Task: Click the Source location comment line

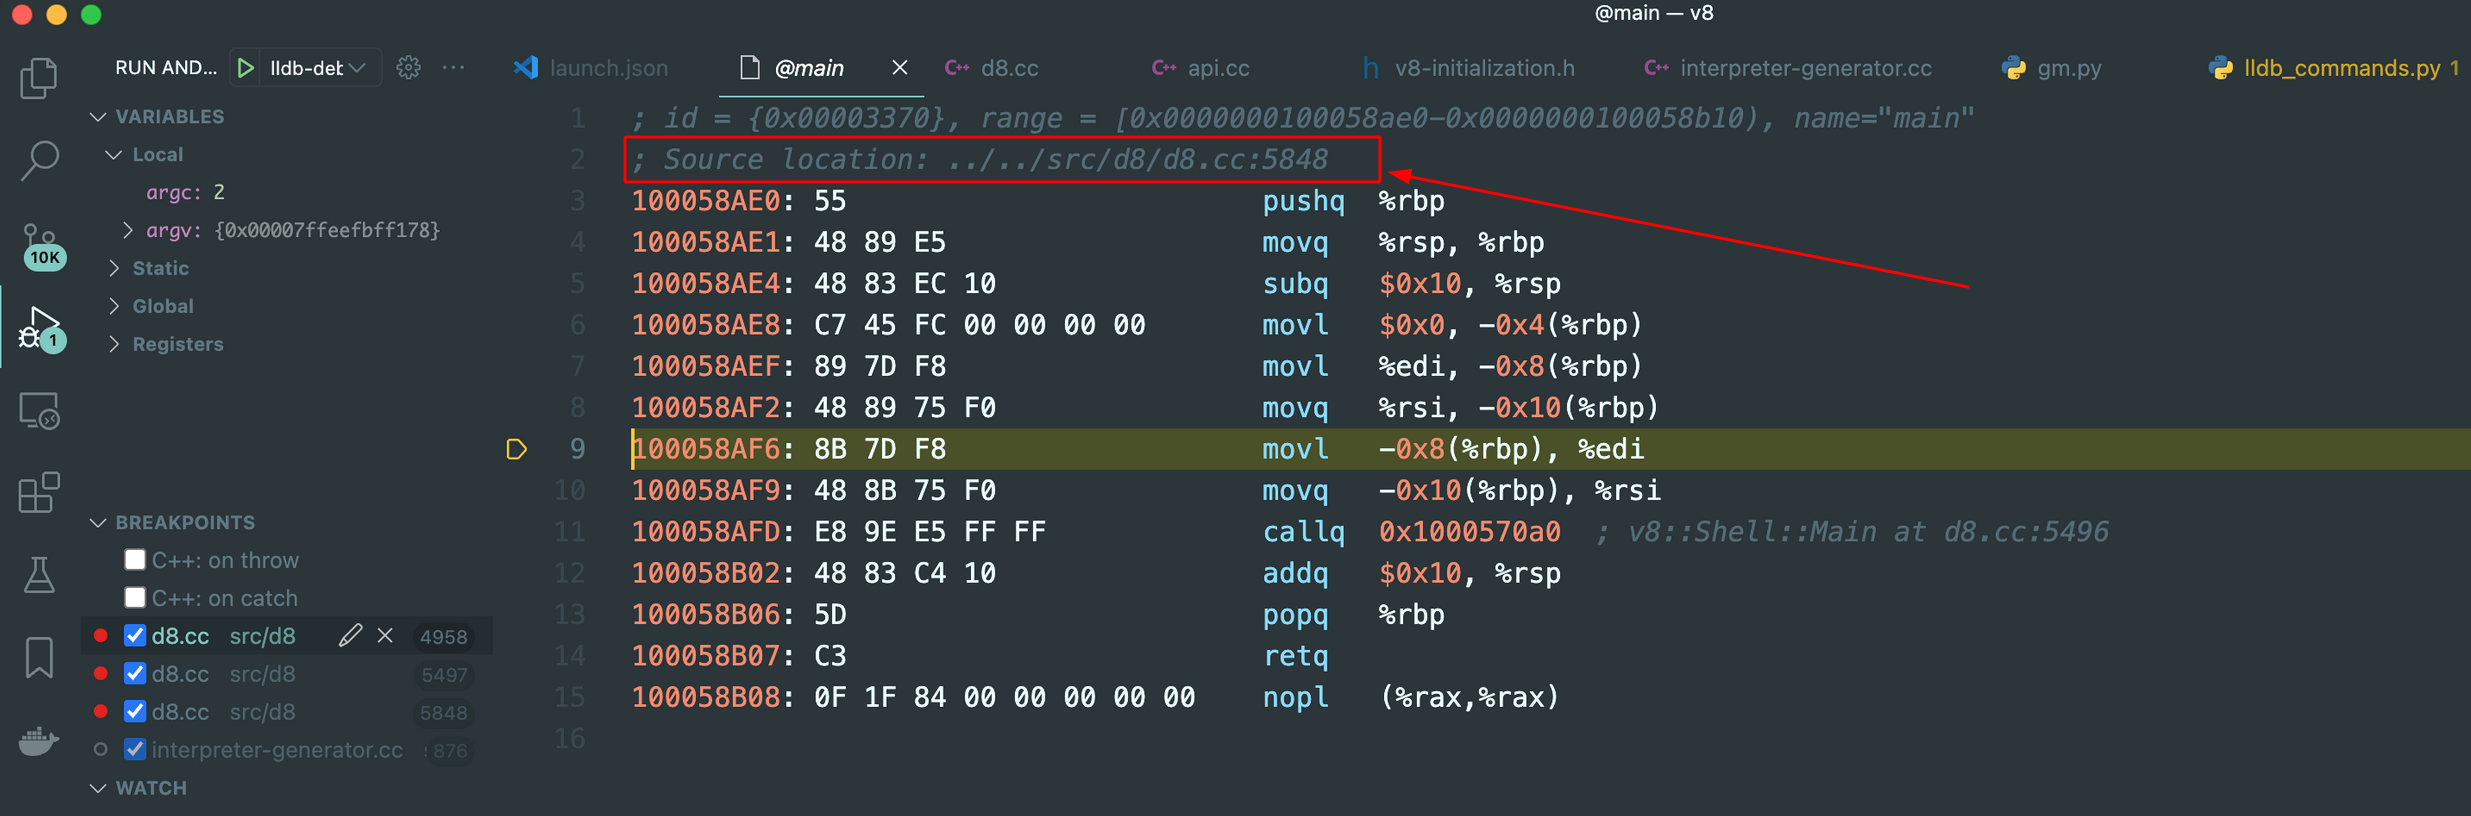Action: (x=980, y=160)
